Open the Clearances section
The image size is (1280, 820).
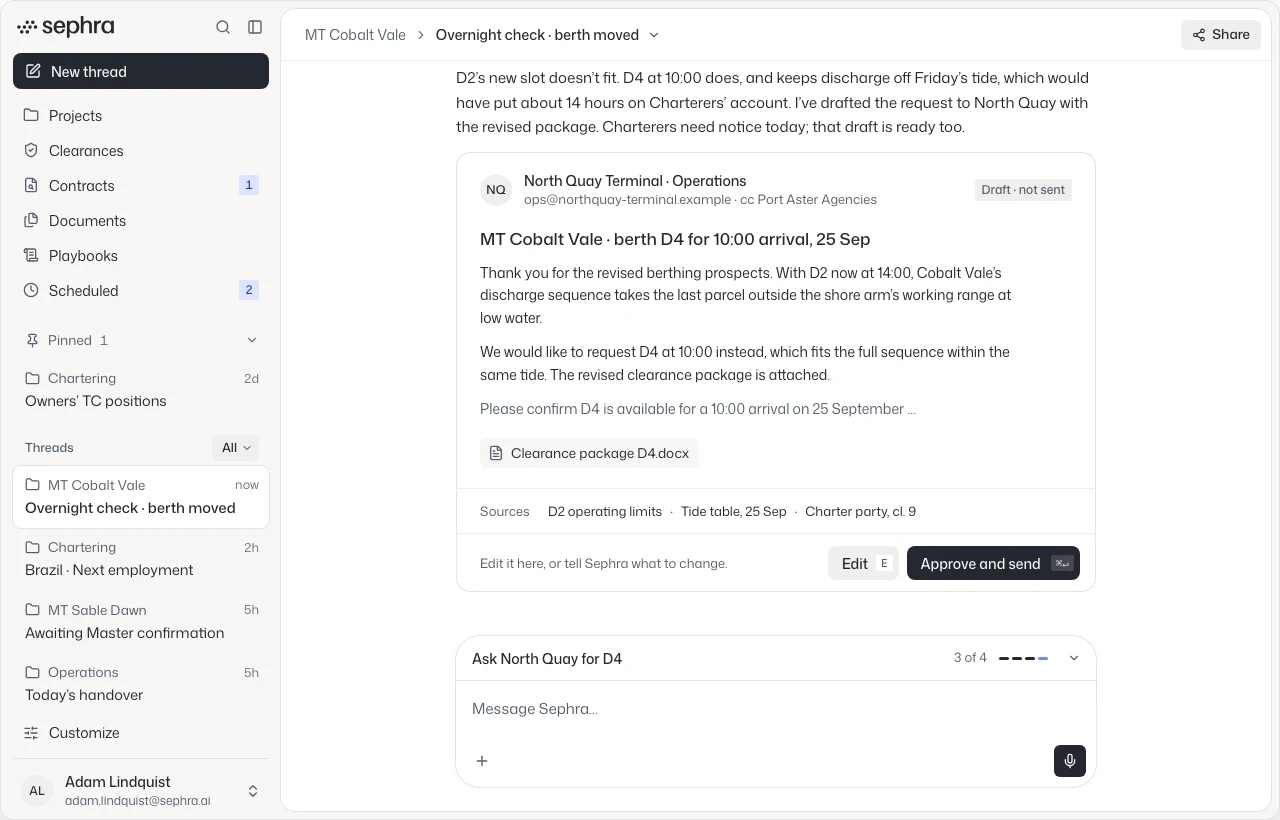[x=141, y=151]
